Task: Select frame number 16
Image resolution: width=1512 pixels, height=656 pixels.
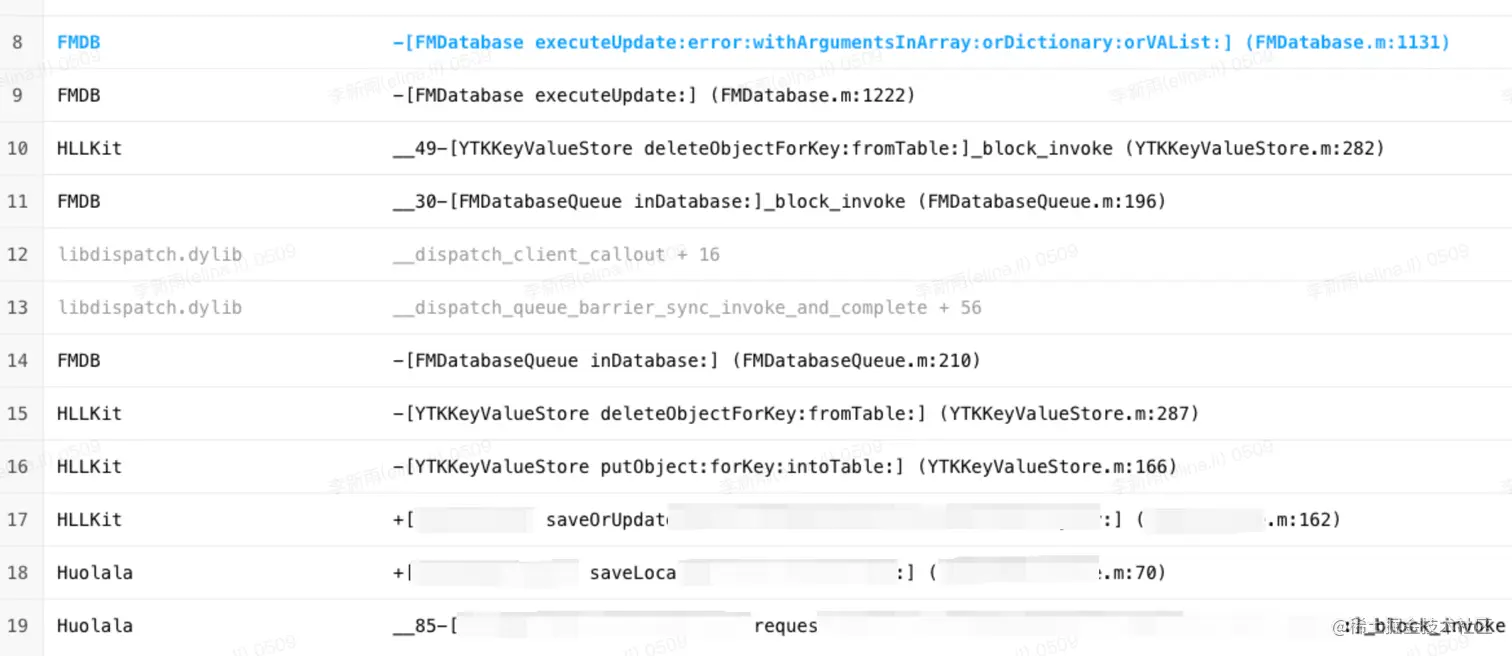Action: pyautogui.click(x=17, y=466)
